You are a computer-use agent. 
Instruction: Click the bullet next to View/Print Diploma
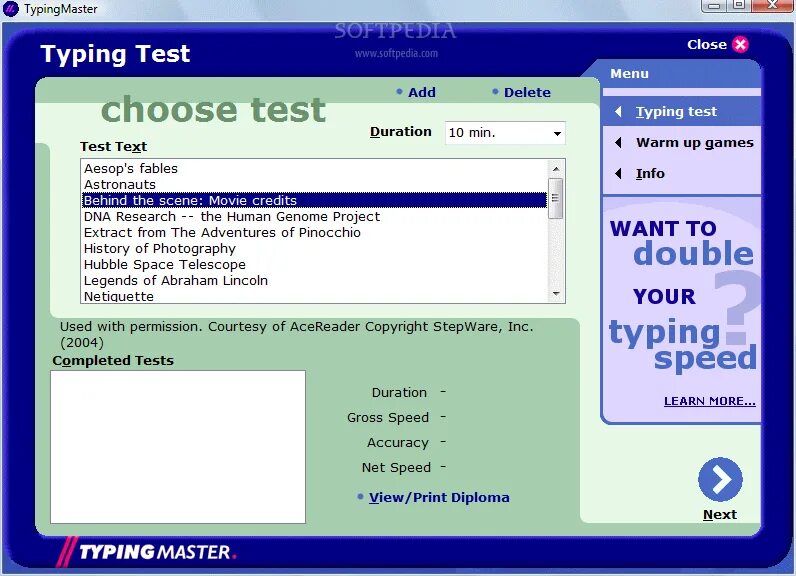[x=360, y=496]
